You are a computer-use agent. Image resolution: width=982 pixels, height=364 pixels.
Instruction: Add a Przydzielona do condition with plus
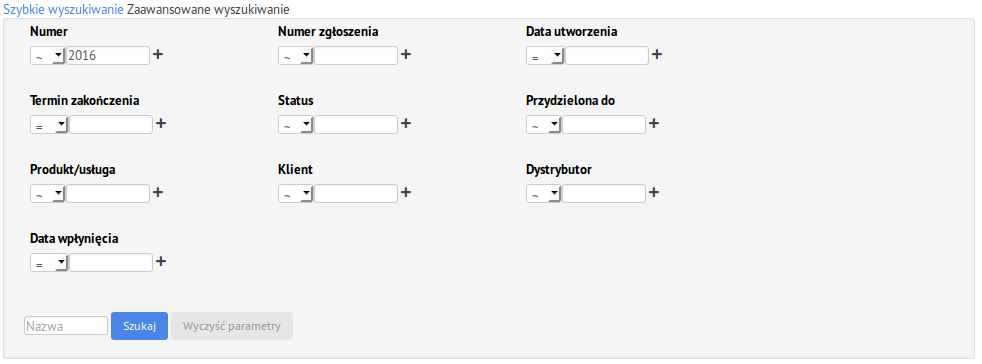coord(654,123)
